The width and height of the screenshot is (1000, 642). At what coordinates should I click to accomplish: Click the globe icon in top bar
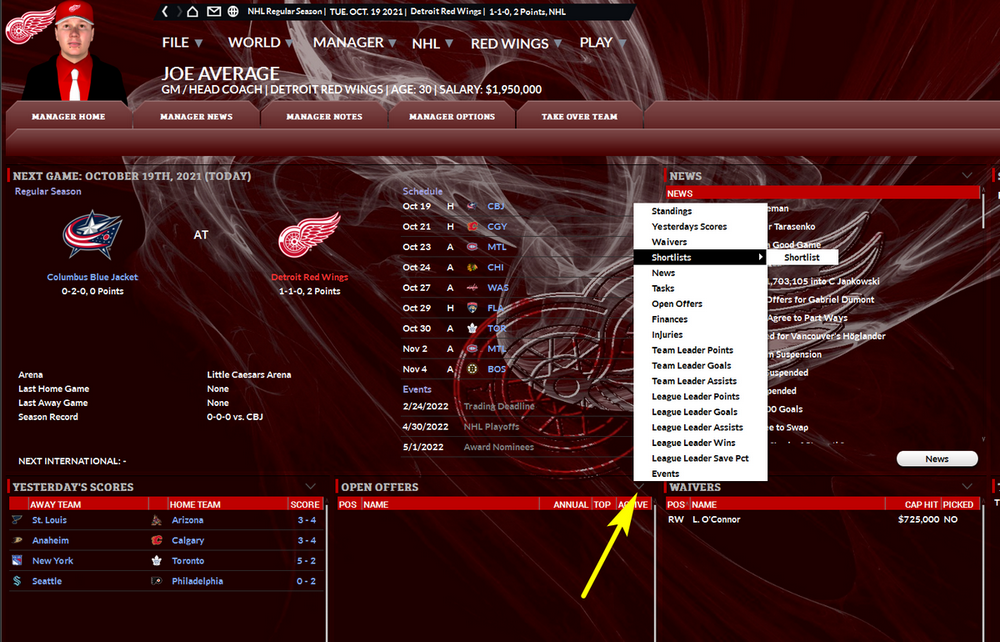tap(233, 12)
